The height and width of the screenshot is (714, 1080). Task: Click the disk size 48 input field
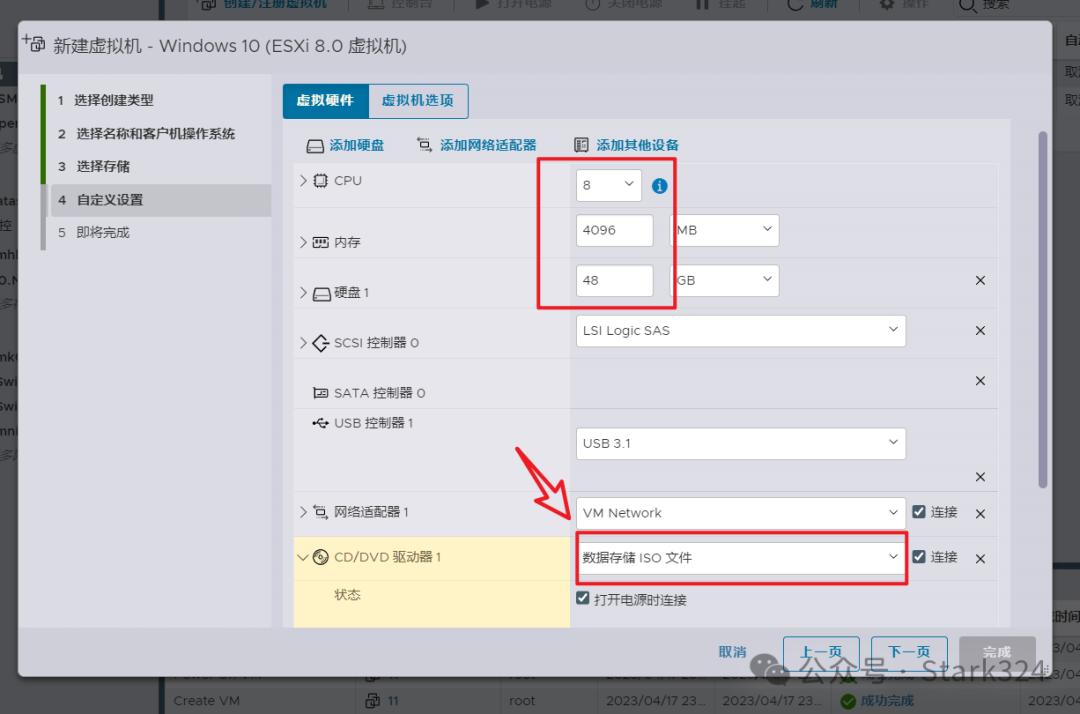pos(614,280)
